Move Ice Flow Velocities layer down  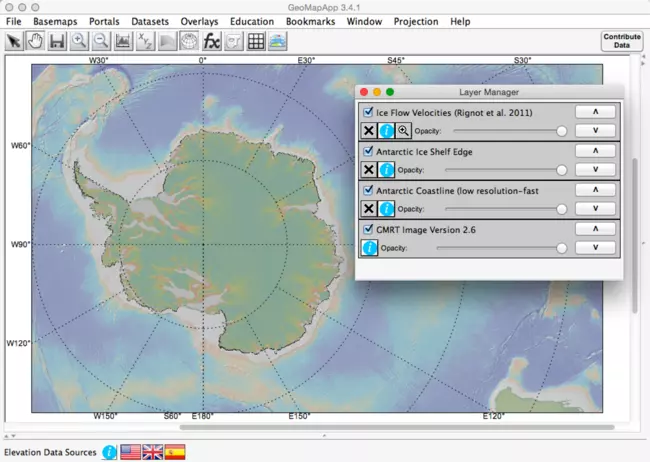click(595, 130)
